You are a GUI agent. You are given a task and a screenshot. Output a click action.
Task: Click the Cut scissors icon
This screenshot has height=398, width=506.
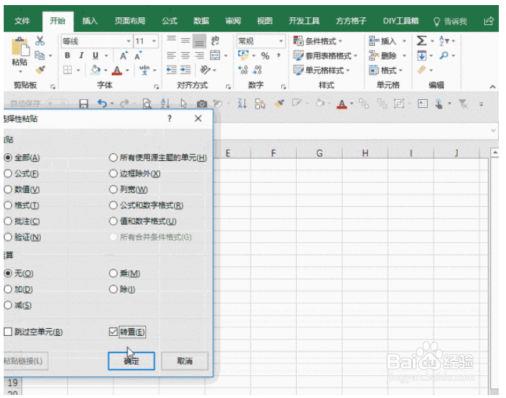click(x=40, y=41)
